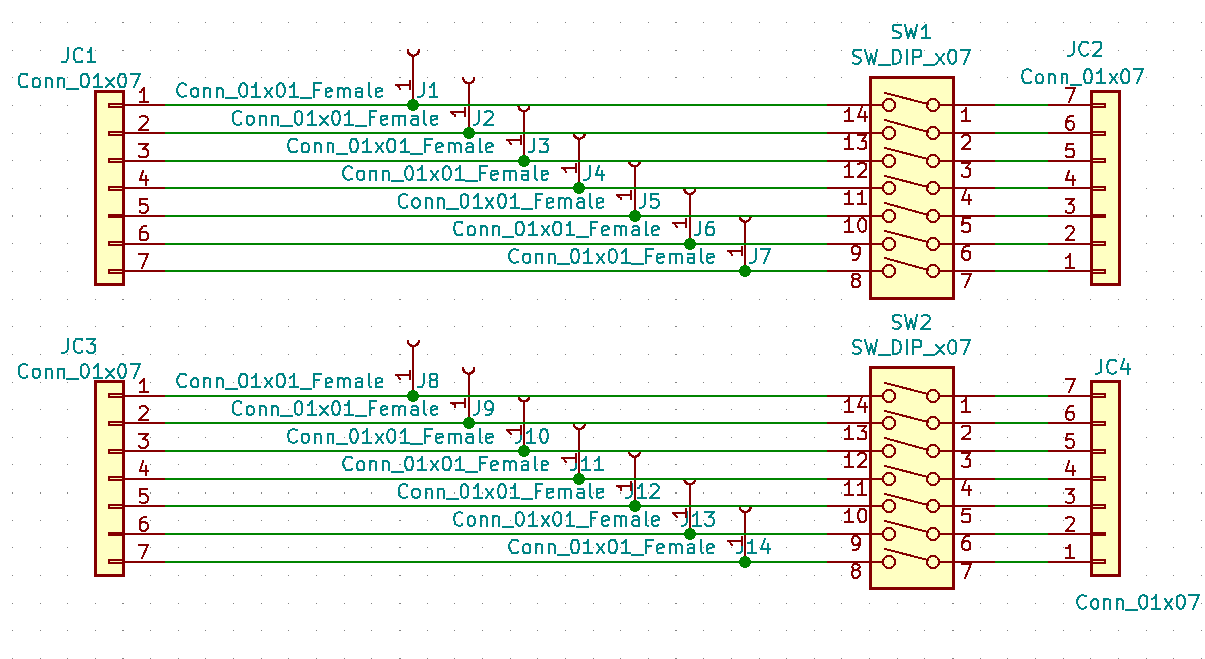Click the junction dot below J8

(413, 395)
